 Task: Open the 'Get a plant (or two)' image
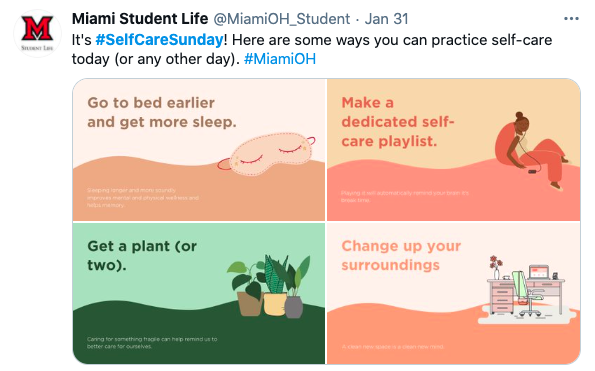pos(199,293)
